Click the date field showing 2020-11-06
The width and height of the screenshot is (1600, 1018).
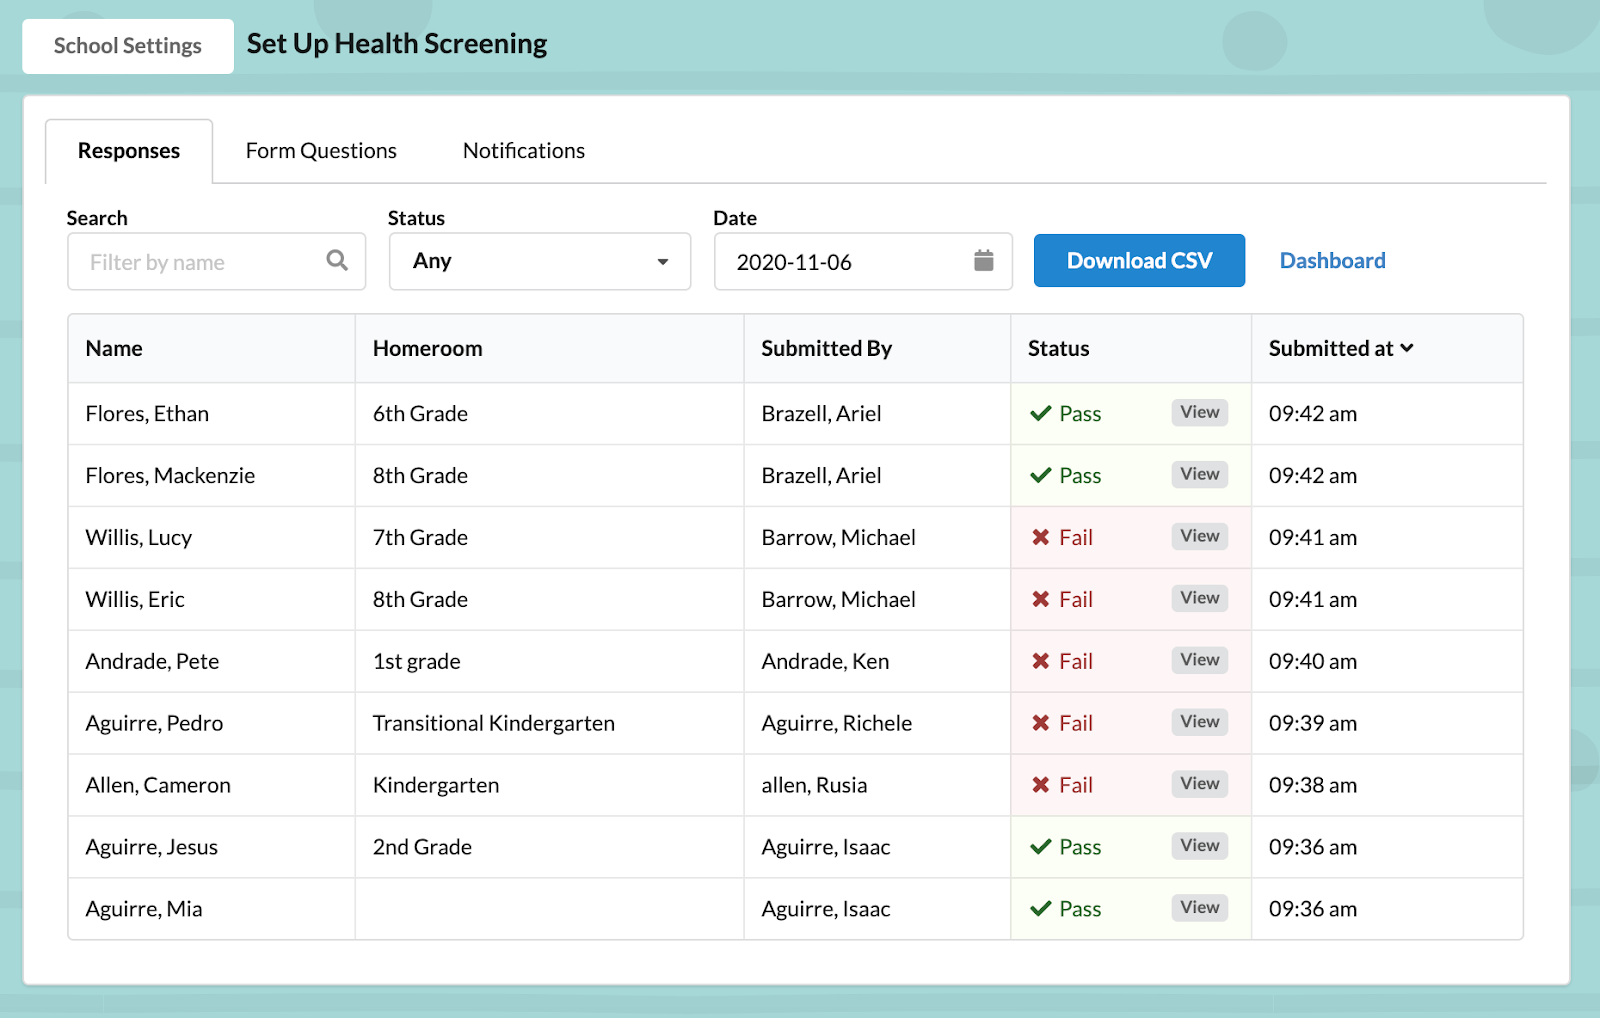pos(863,262)
